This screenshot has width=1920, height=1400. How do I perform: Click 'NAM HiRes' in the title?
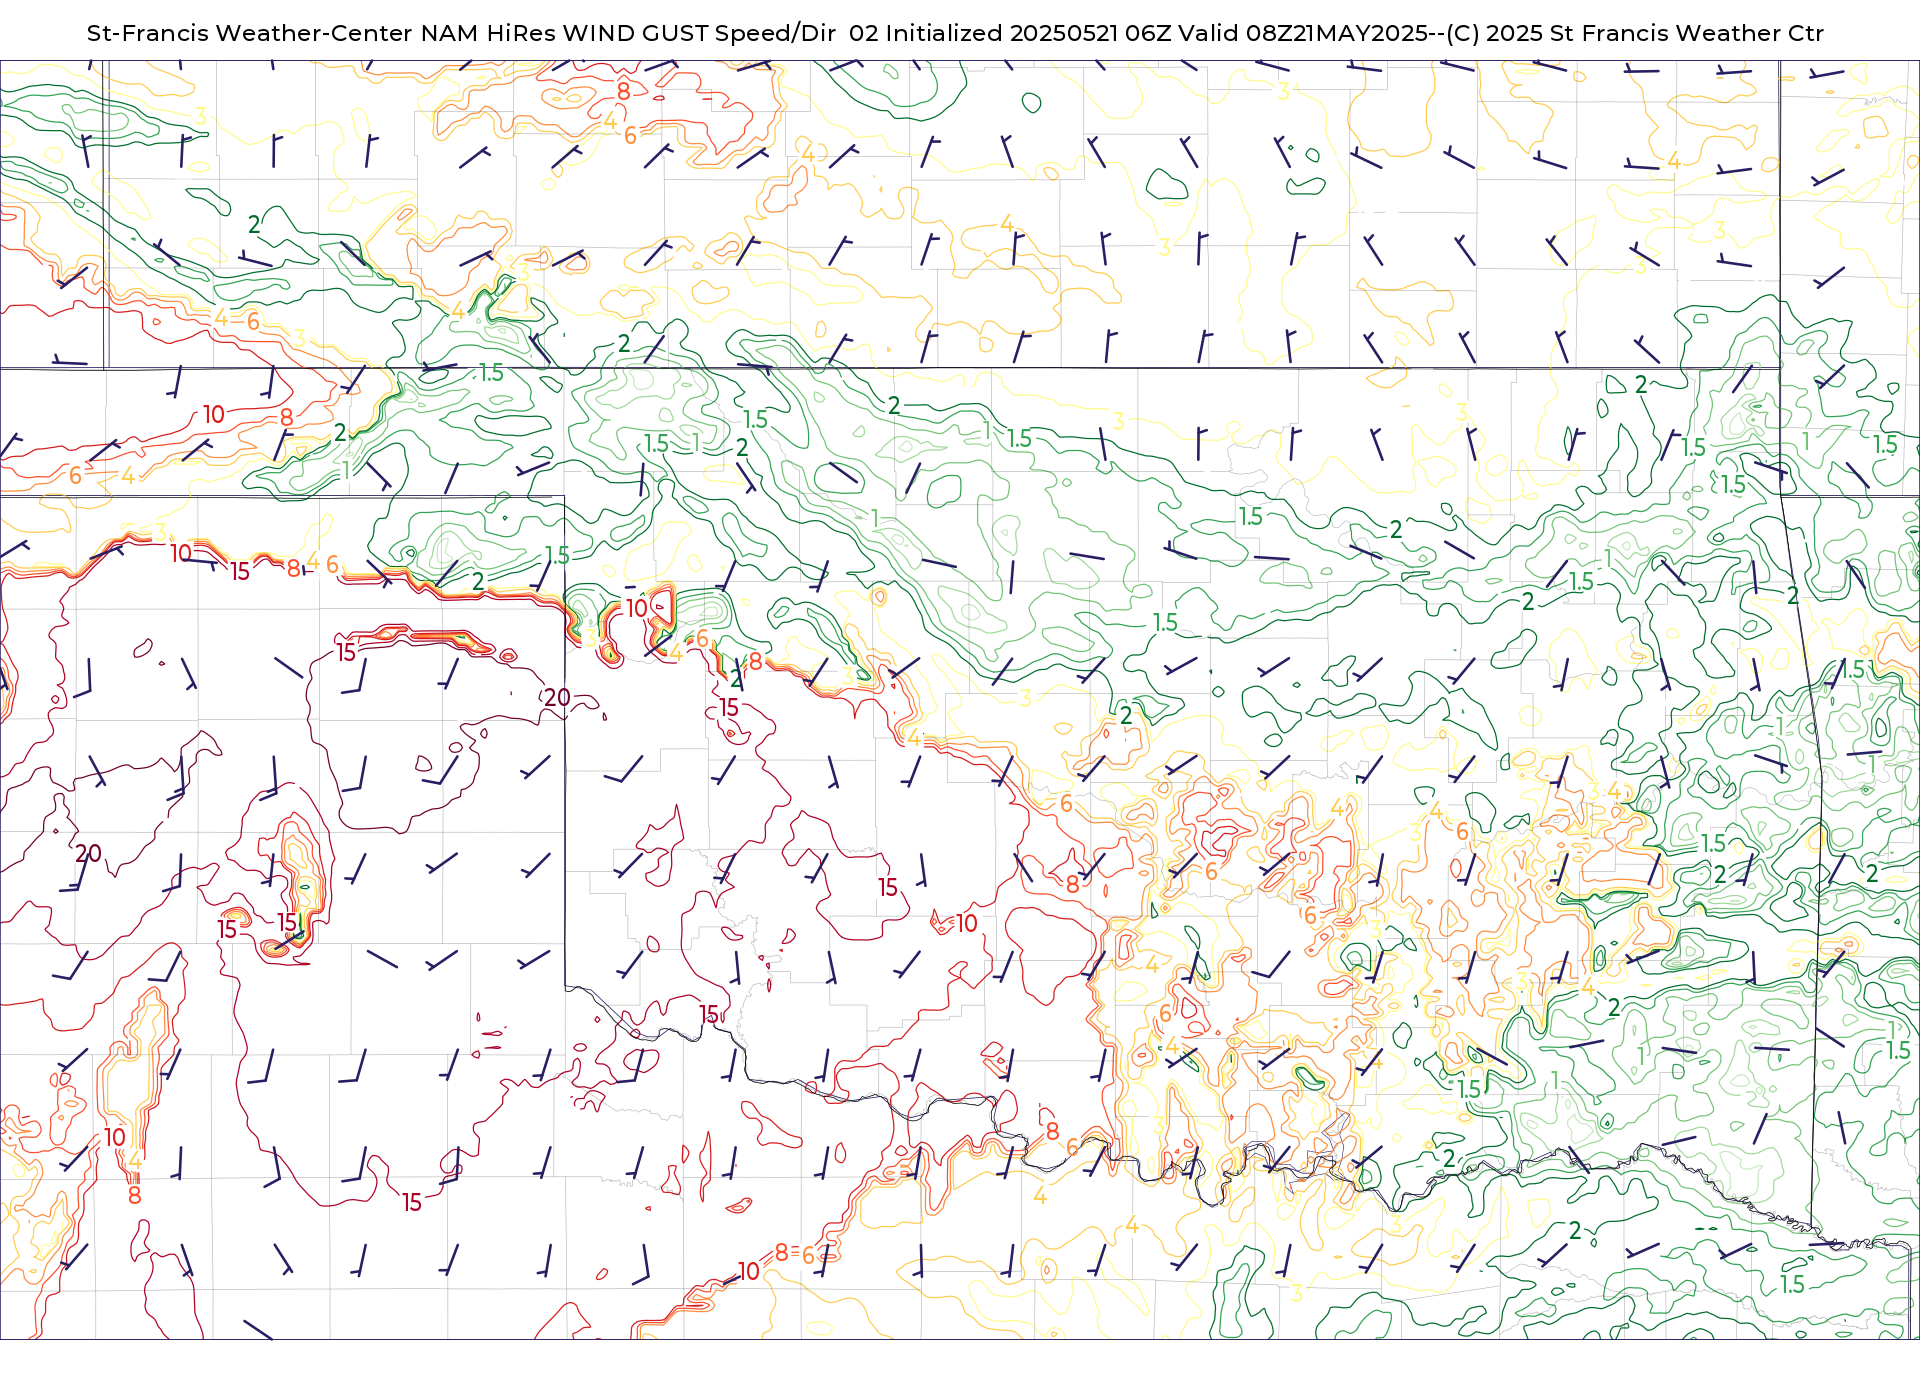488,33
